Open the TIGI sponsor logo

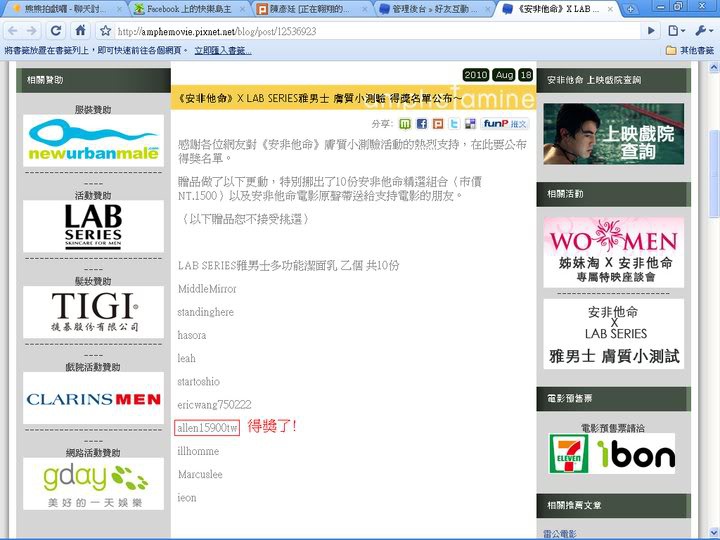click(93, 312)
